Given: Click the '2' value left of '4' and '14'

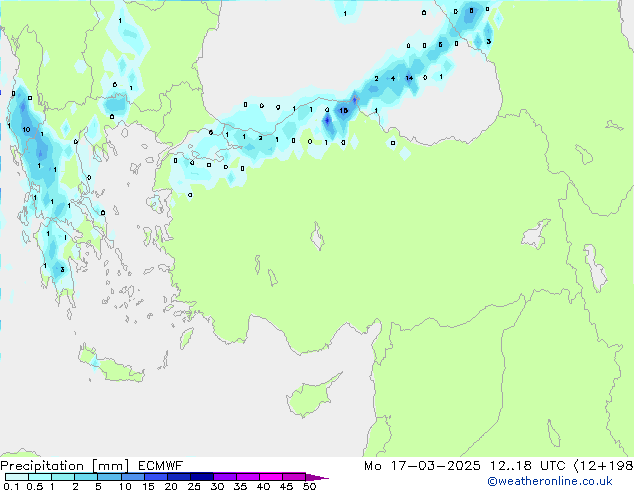Looking at the screenshot, I should (x=376, y=78).
